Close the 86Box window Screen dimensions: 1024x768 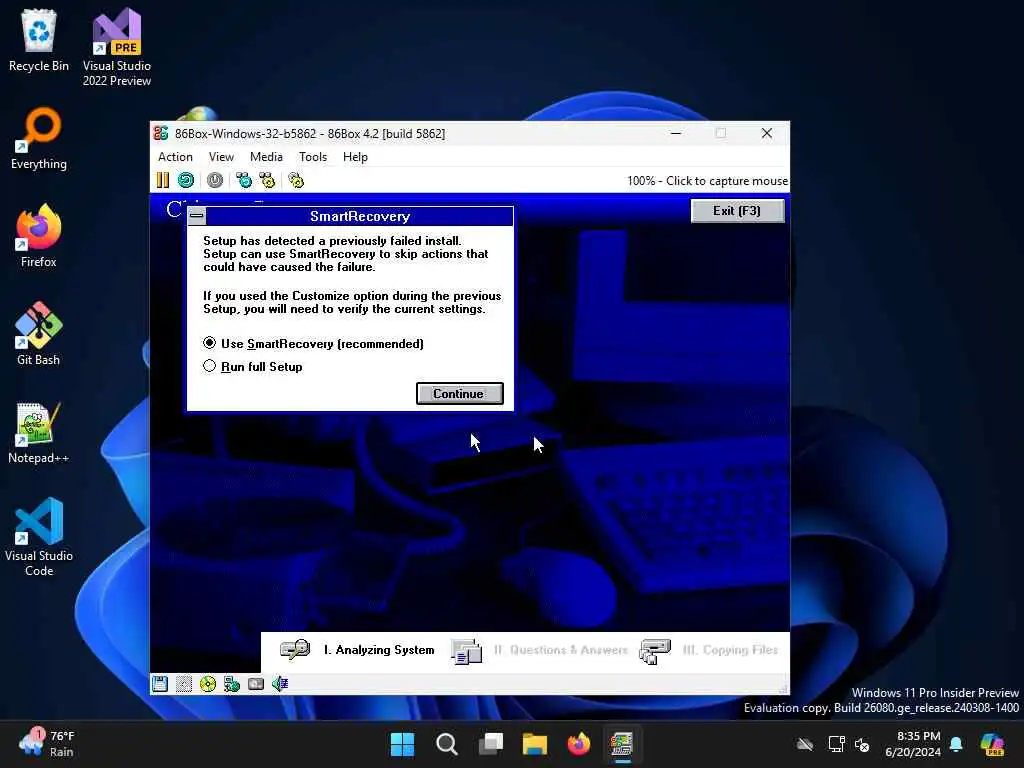click(x=767, y=133)
